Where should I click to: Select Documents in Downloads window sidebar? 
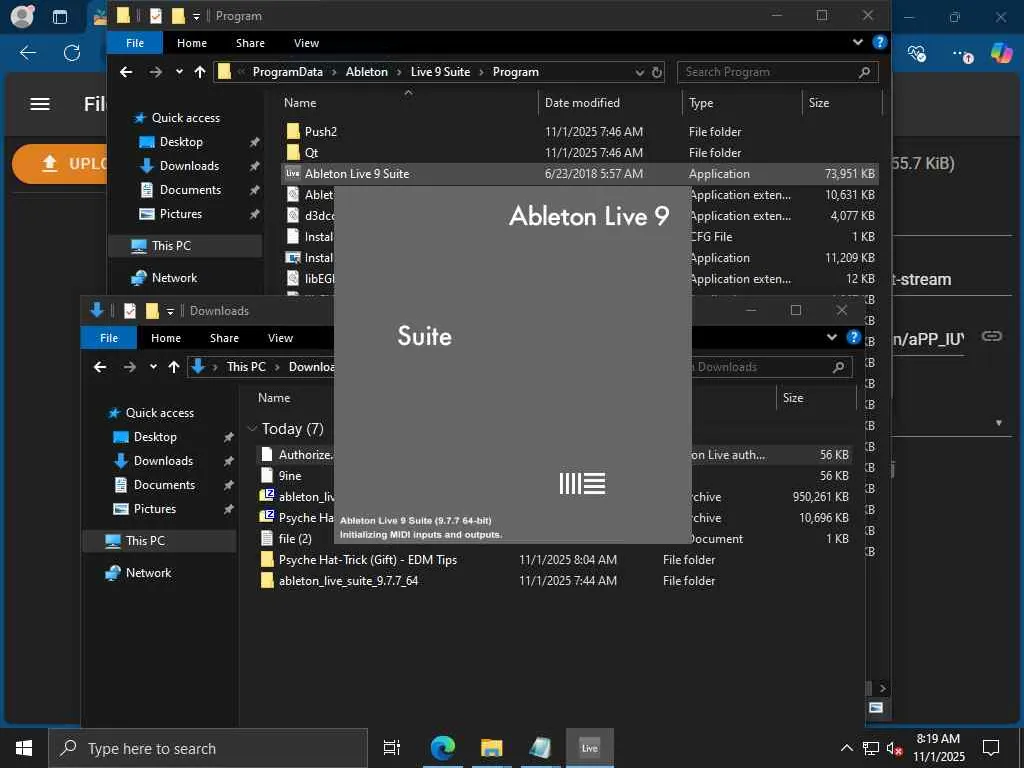coord(164,485)
